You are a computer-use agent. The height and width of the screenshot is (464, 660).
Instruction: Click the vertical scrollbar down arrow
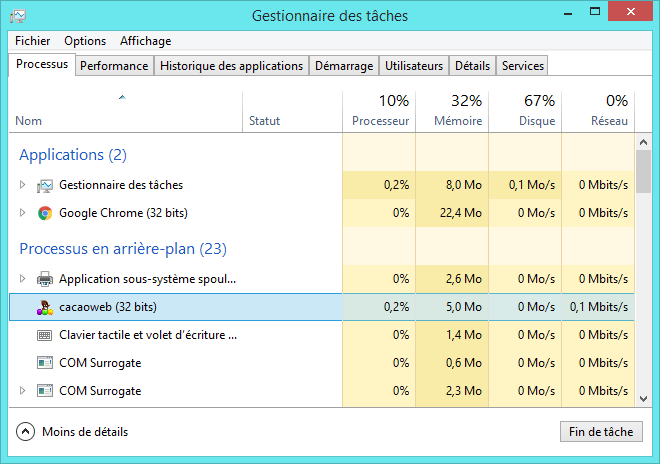pyautogui.click(x=643, y=398)
